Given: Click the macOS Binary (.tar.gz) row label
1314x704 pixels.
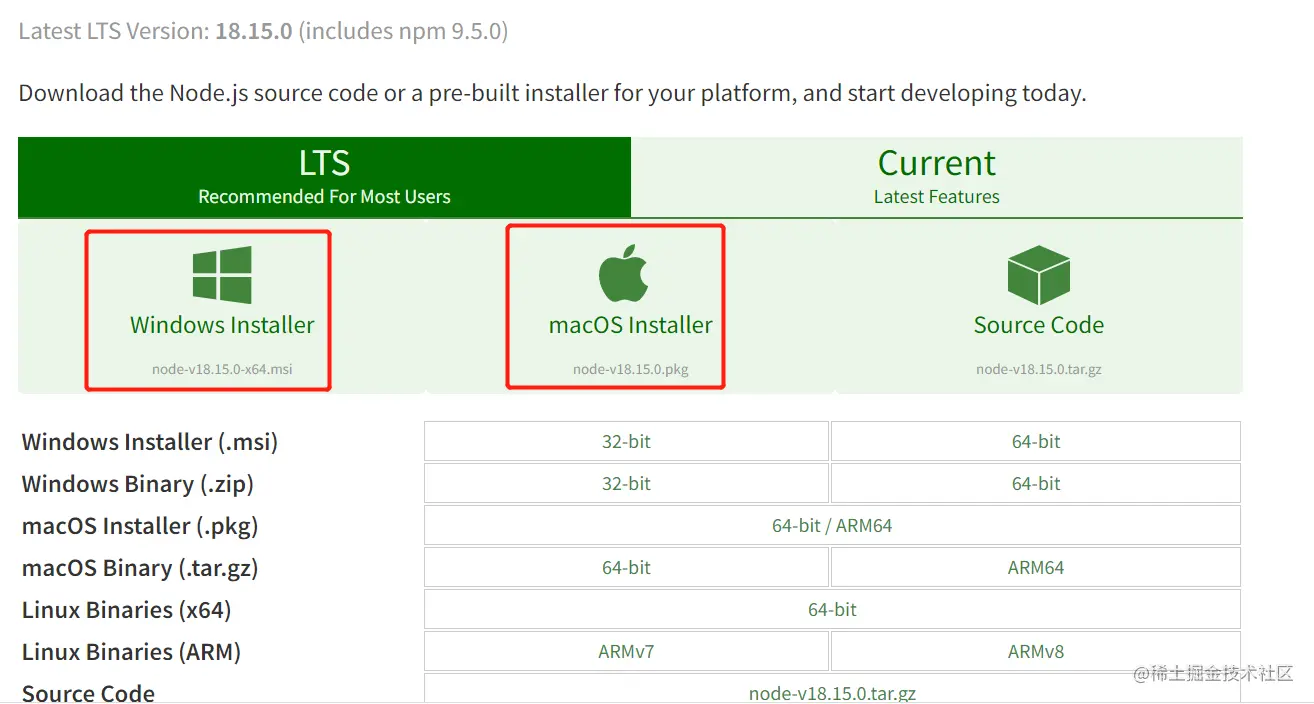Looking at the screenshot, I should click(x=140, y=568).
